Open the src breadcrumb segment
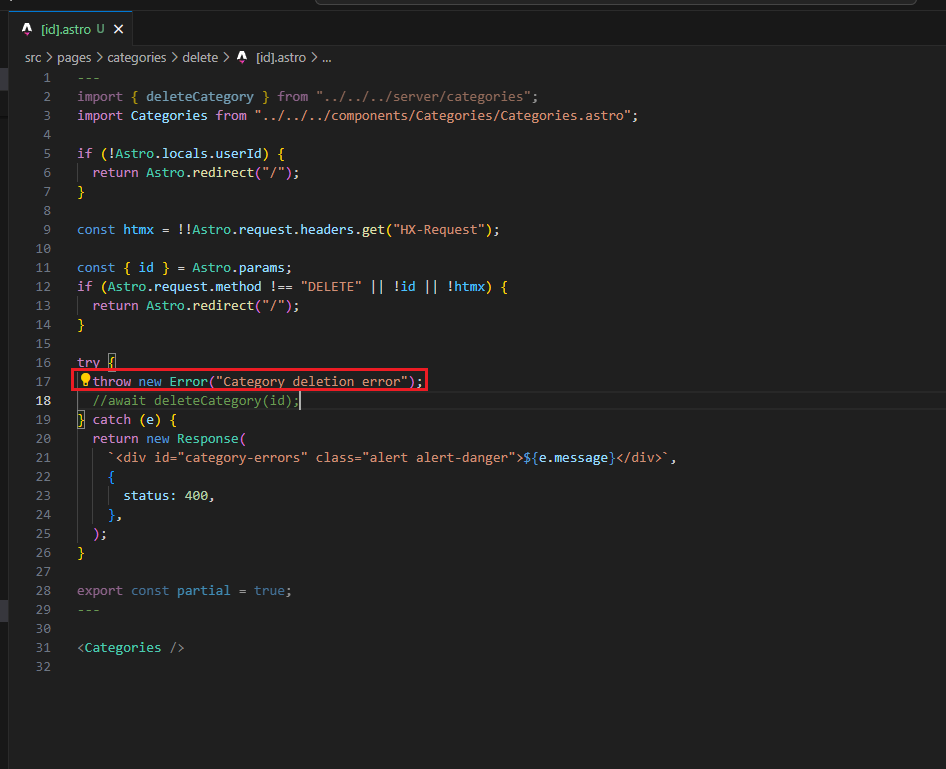Screen dimensions: 946x769 pos(33,58)
